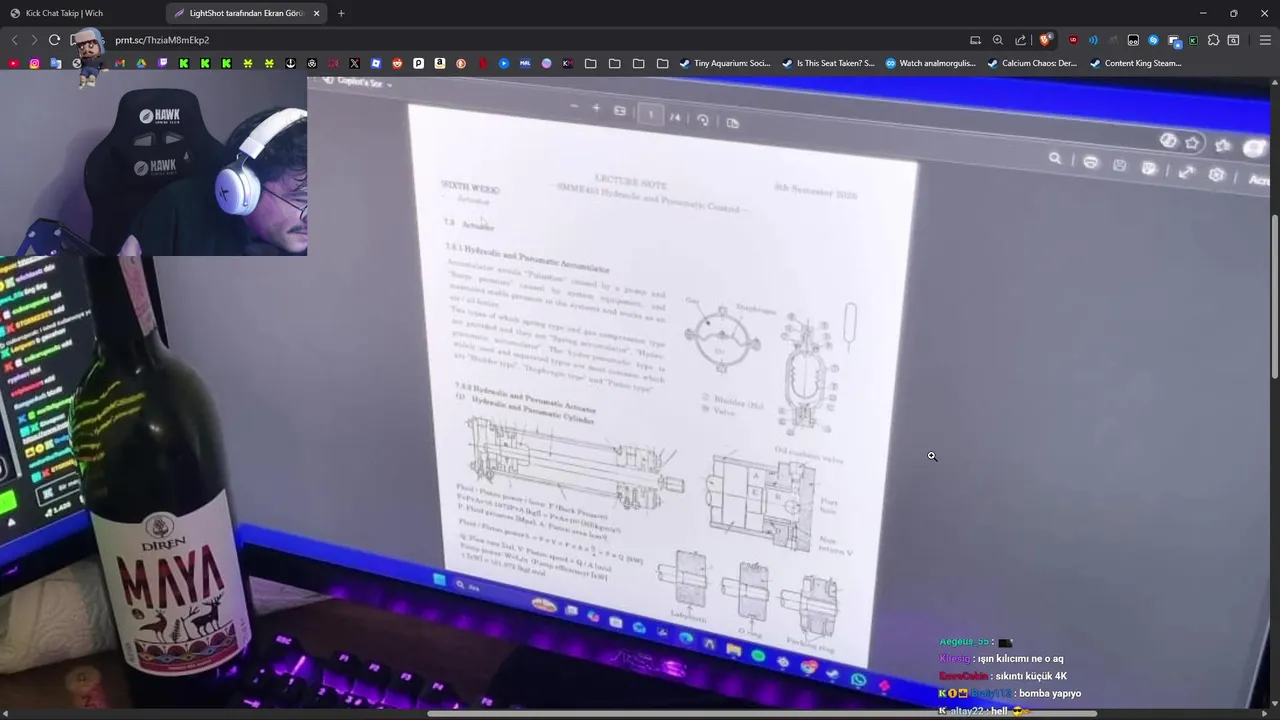Open the Calcium Chaos bookmark
Image resolution: width=1280 pixels, height=720 pixels.
click(1031, 63)
